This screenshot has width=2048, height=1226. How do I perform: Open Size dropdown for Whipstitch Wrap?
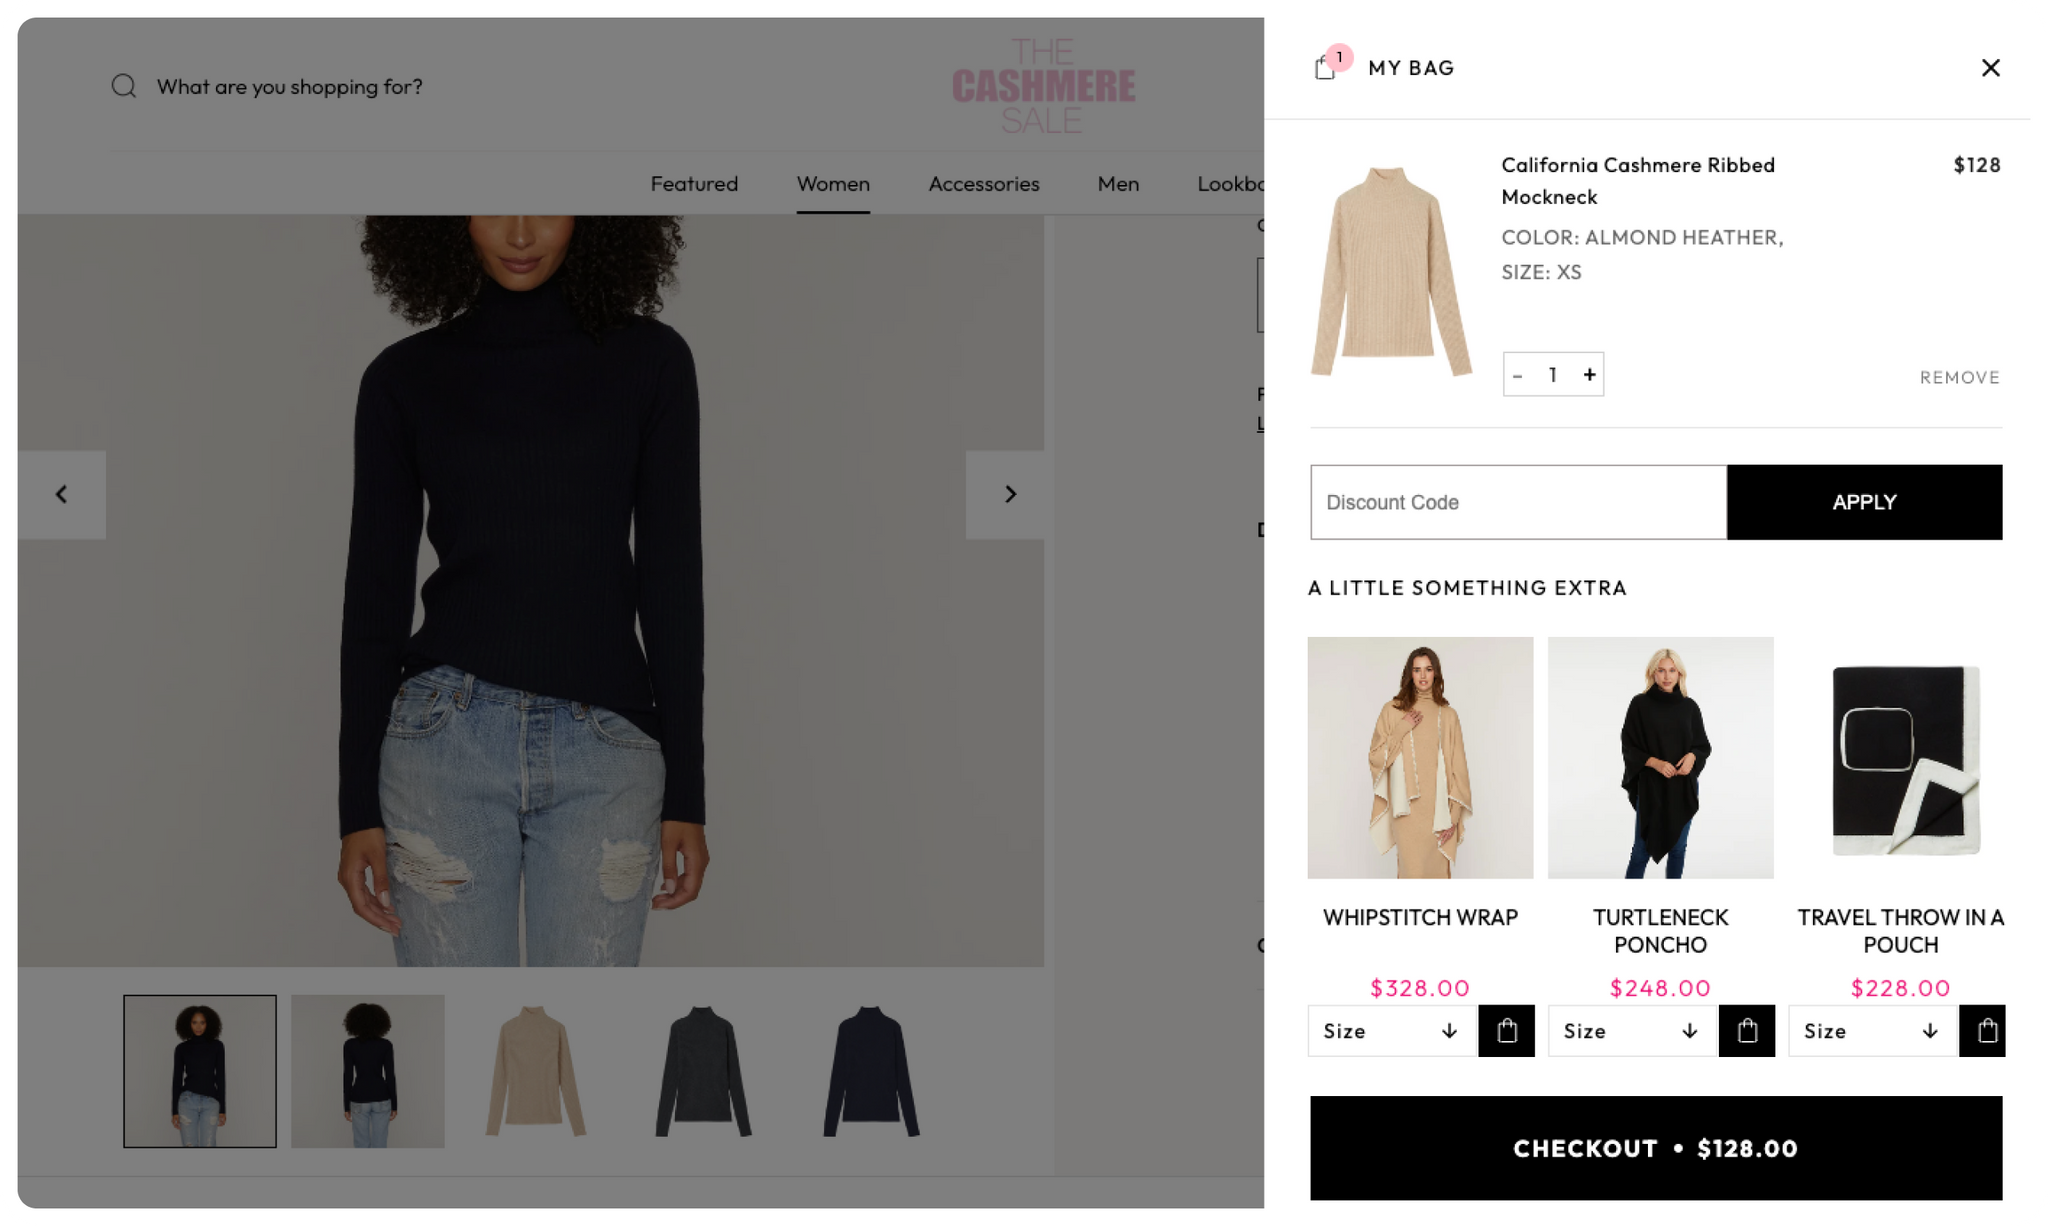[x=1392, y=1031]
